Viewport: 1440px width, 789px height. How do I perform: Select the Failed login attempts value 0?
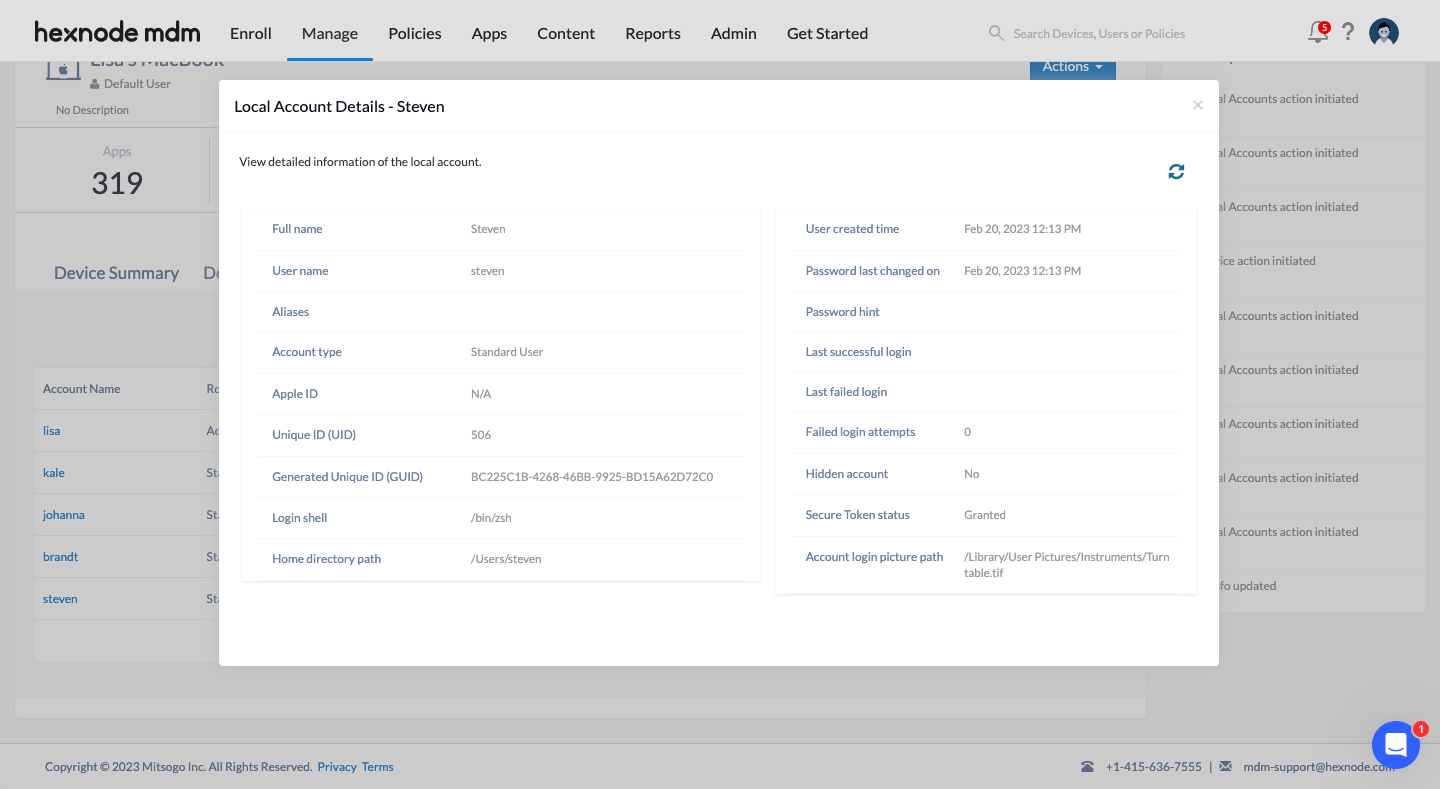(x=968, y=432)
